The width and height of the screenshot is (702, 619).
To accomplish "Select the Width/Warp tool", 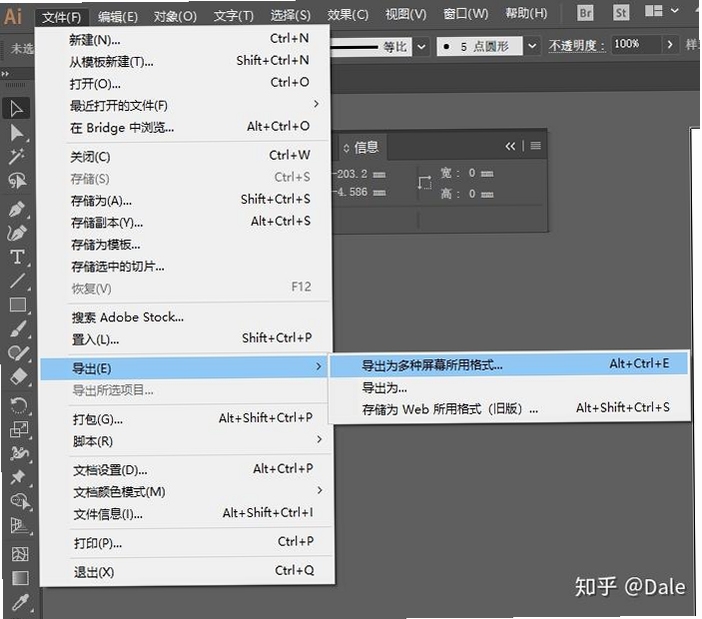I will click(19, 453).
